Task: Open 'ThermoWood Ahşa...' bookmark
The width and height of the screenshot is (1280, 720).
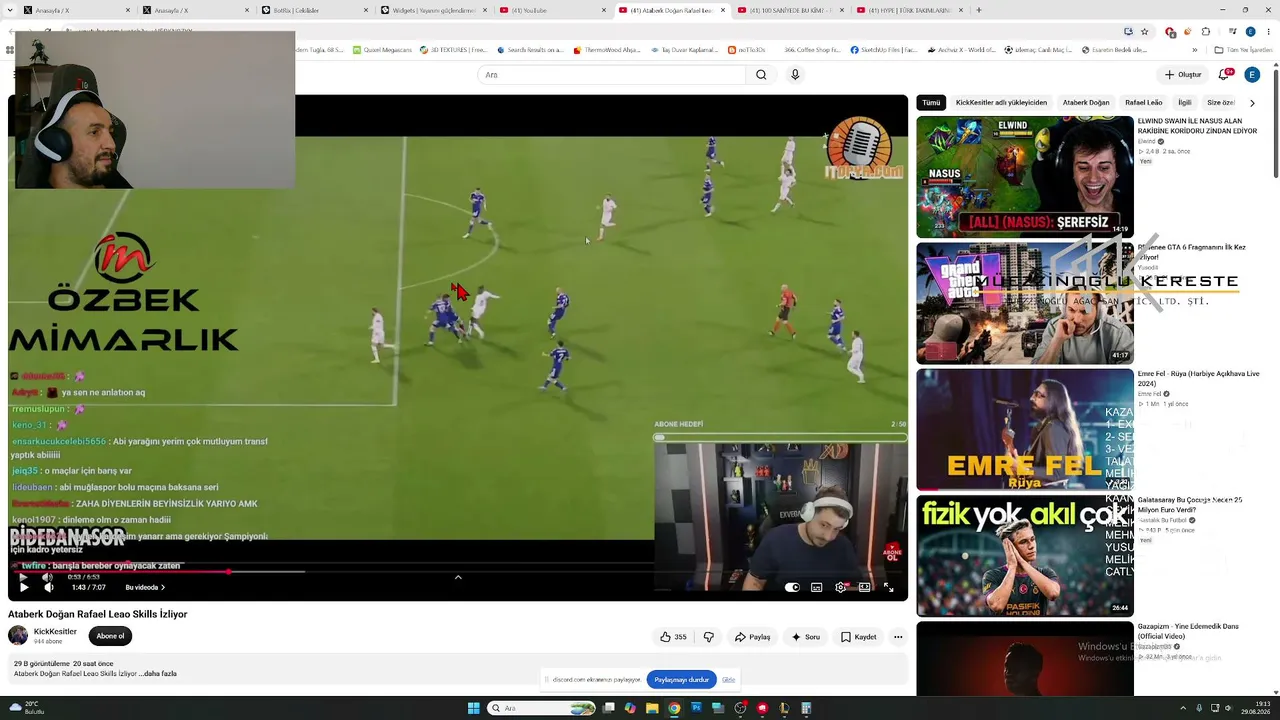Action: [605, 50]
